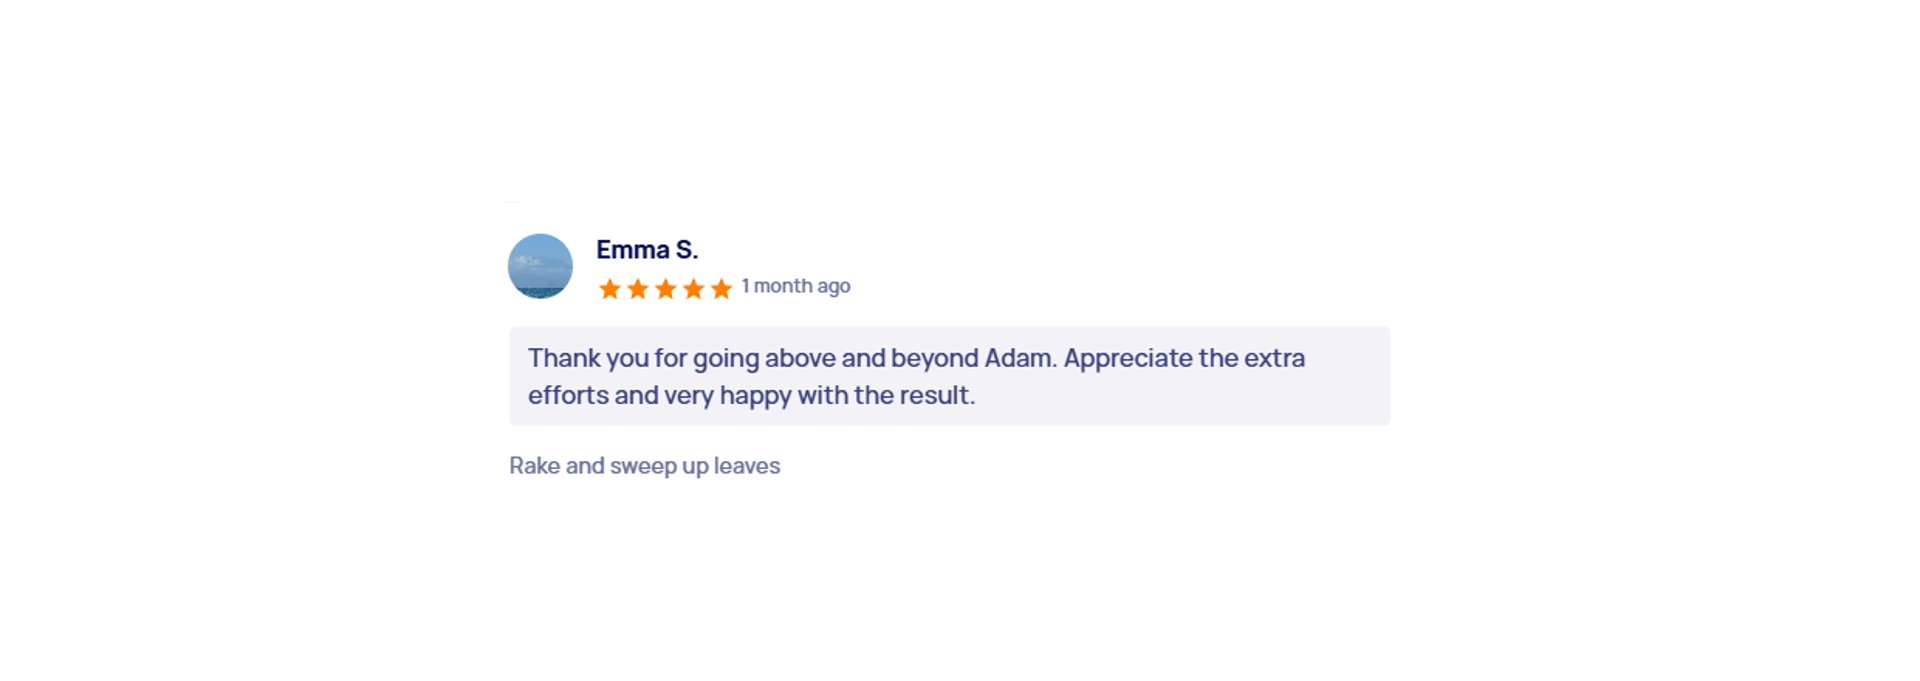Screen dimensions: 1920x681
Task: Click the word 'month' in the timestamp
Action: (x=782, y=286)
